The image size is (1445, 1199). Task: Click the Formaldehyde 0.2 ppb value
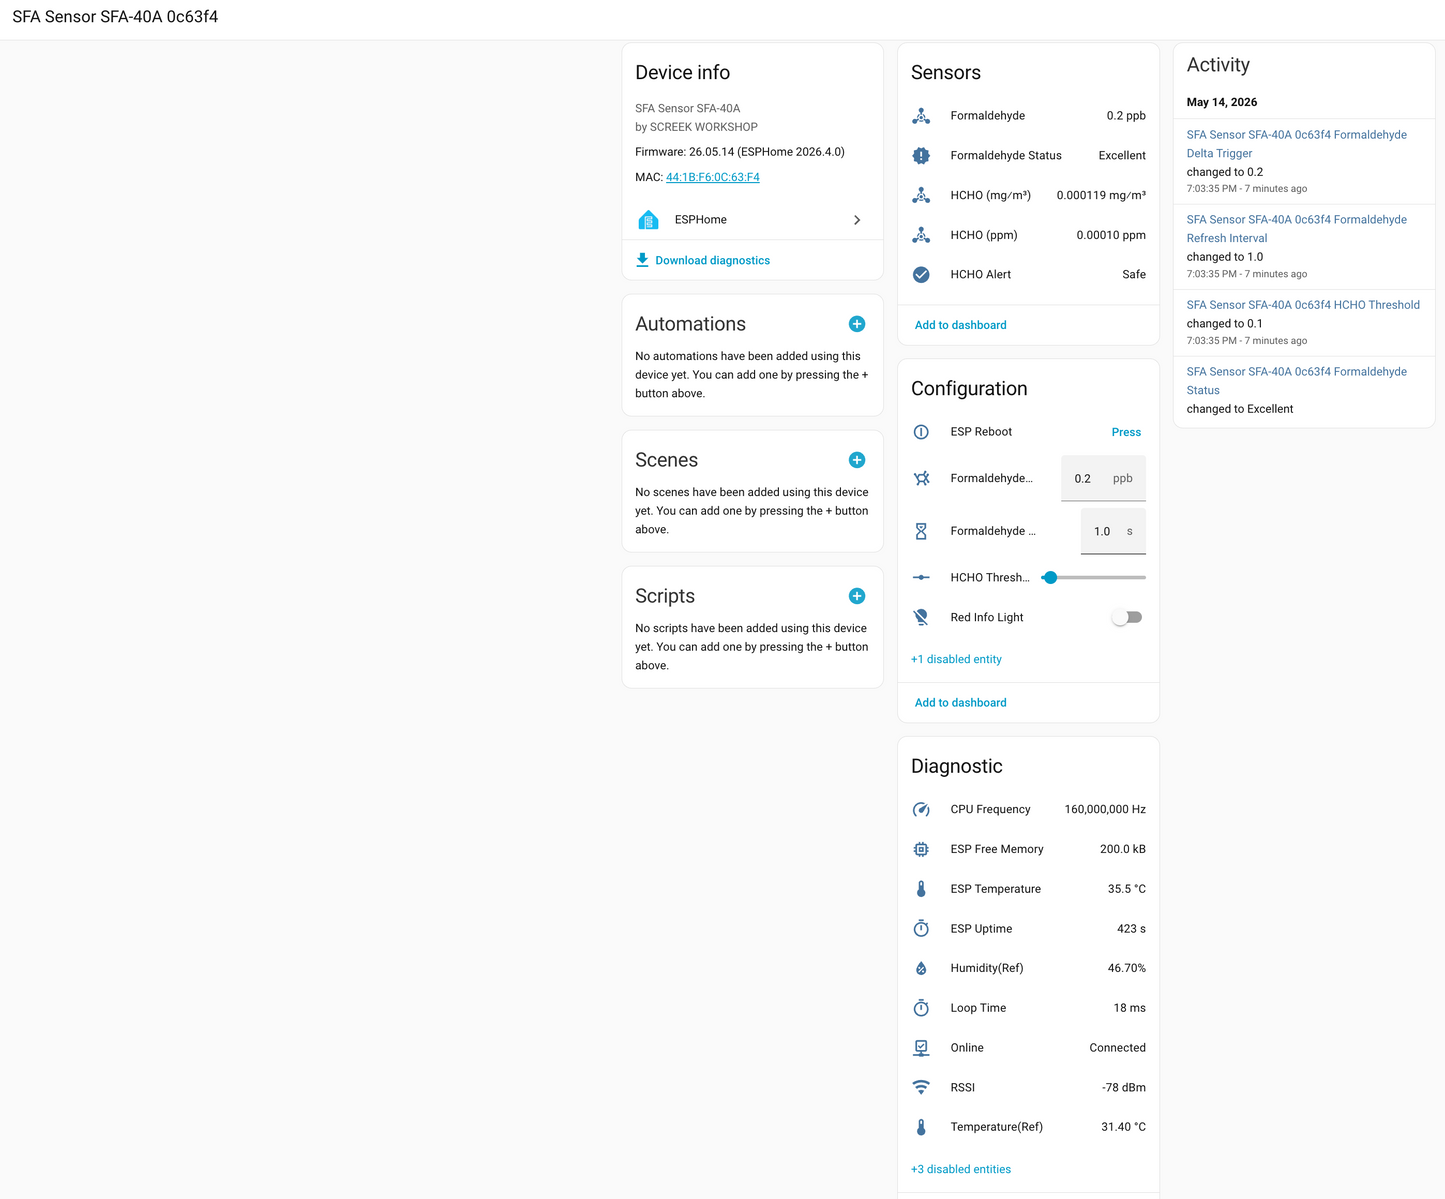click(1126, 116)
